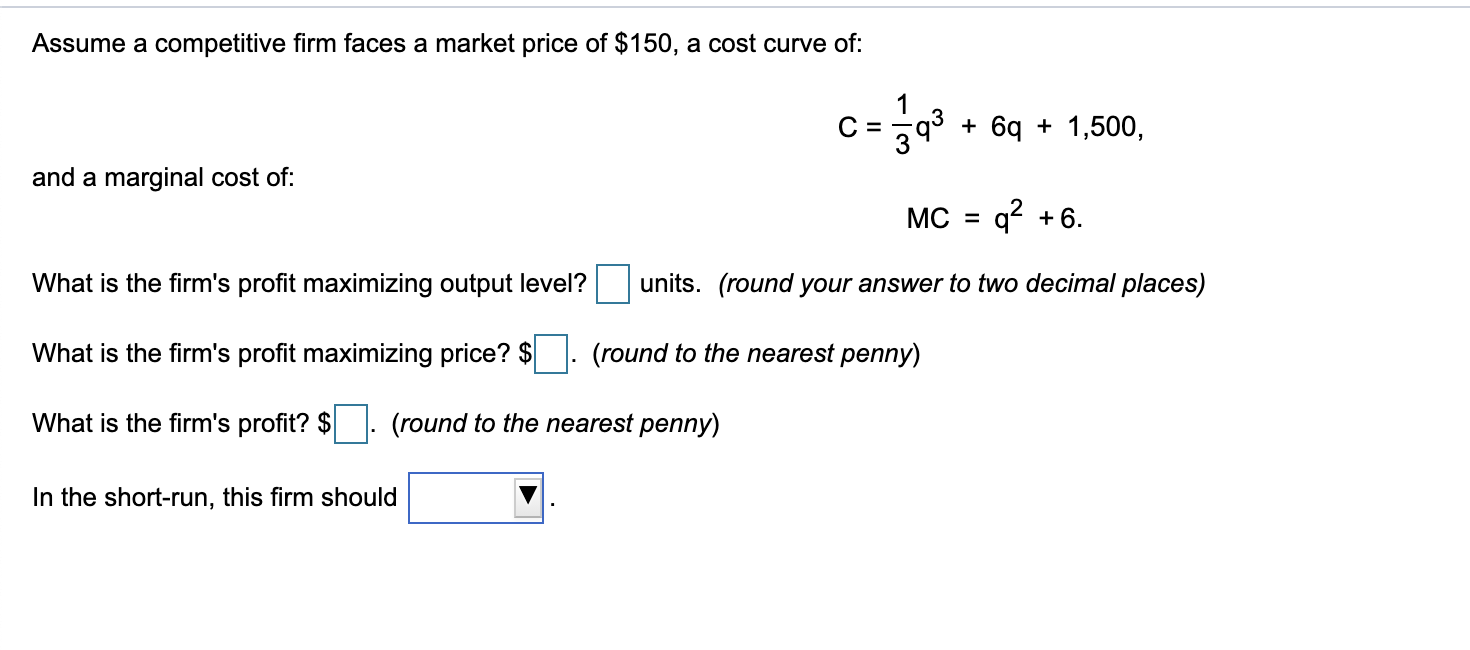This screenshot has height=650, width=1470.
Task: Click the firm's profit answer box
Action: 350,423
